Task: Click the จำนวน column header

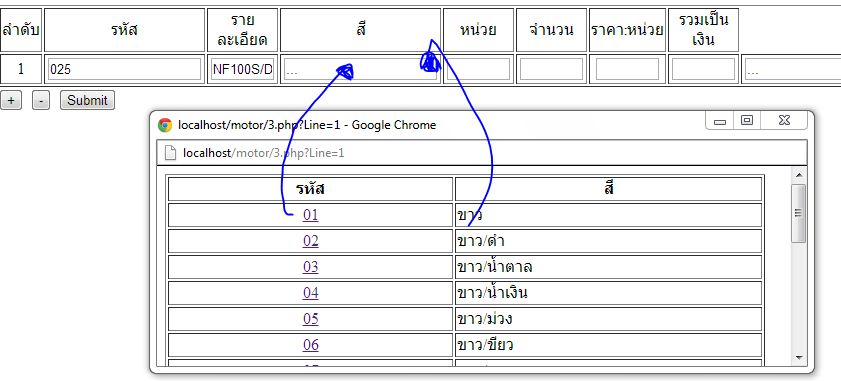Action: tap(551, 30)
